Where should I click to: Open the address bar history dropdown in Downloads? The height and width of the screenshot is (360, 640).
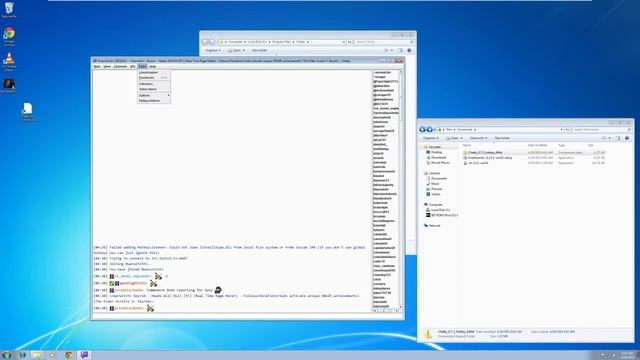(562, 129)
